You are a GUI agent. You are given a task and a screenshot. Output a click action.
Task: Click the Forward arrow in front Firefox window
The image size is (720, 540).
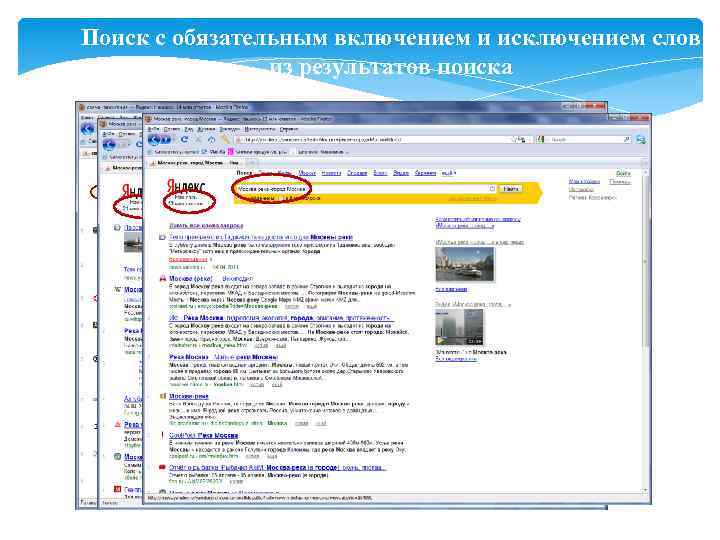[x=166, y=140]
